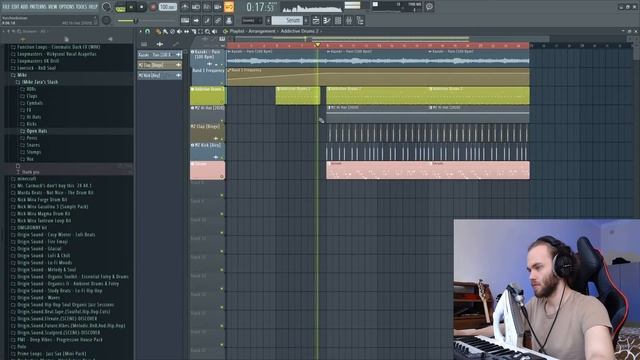Open the mixer window icon
This screenshot has height=360, width=640.
tap(349, 20)
